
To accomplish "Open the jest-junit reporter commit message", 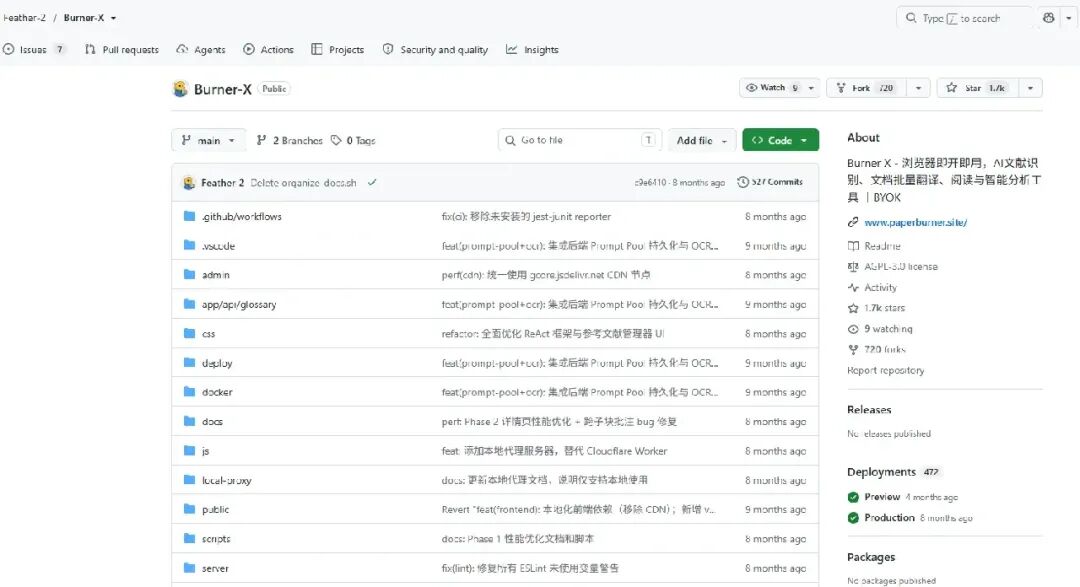I will (x=526, y=216).
